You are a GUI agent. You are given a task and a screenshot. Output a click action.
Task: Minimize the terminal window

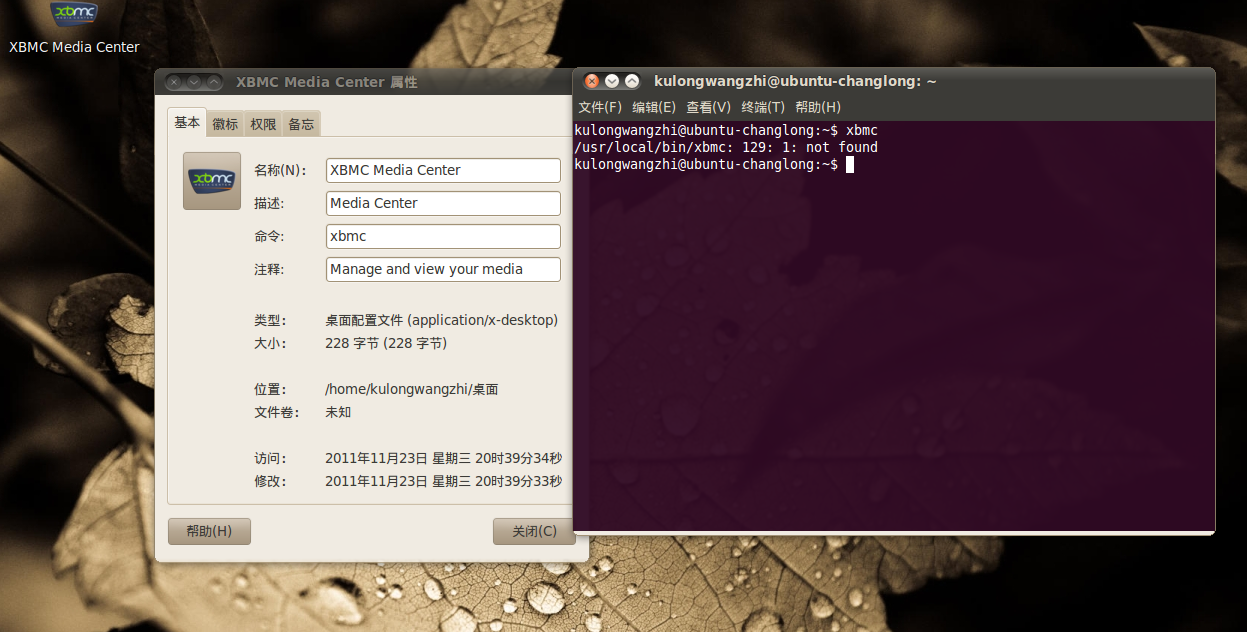coord(612,81)
